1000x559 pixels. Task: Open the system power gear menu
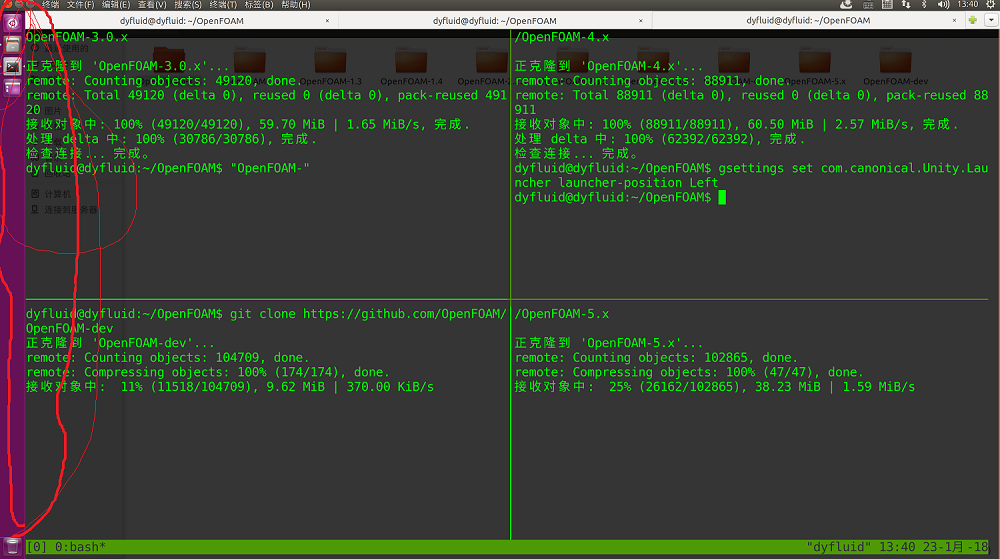[991, 4]
